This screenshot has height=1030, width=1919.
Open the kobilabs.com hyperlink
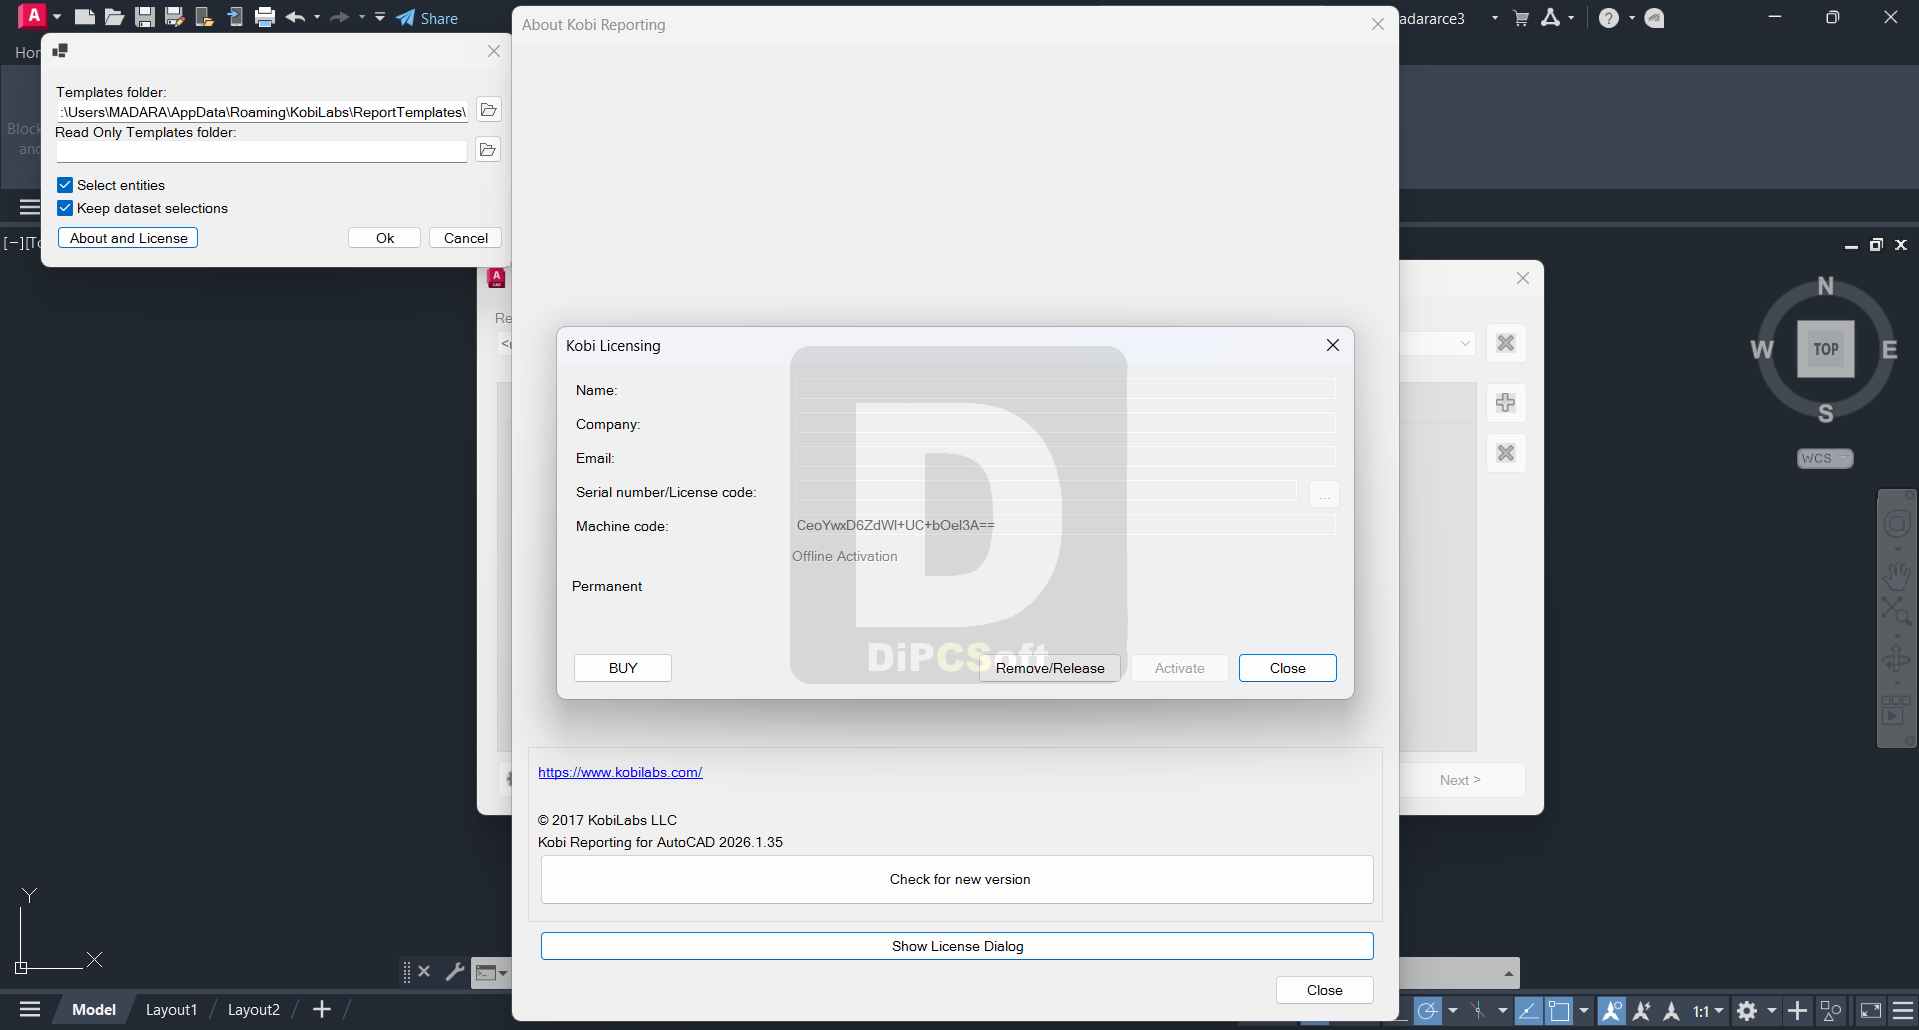point(620,772)
